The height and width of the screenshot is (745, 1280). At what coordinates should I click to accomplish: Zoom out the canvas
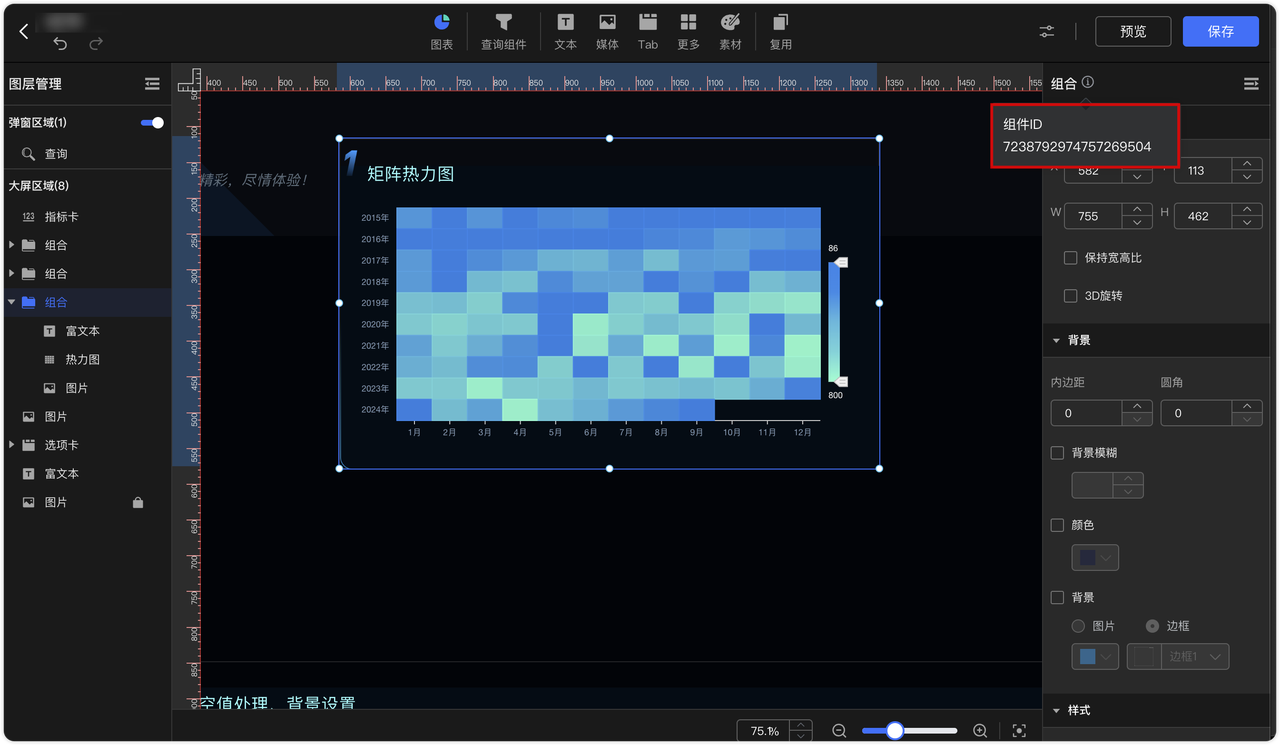pos(839,731)
